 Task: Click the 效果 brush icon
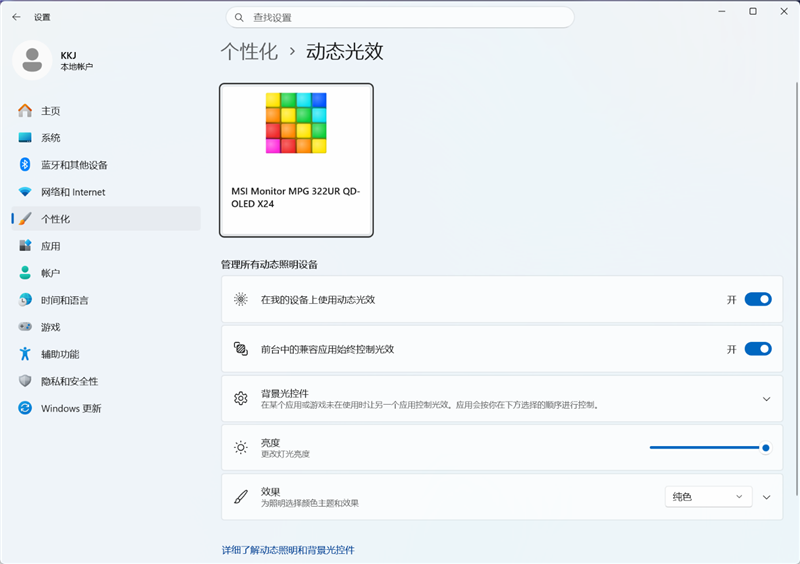241,497
